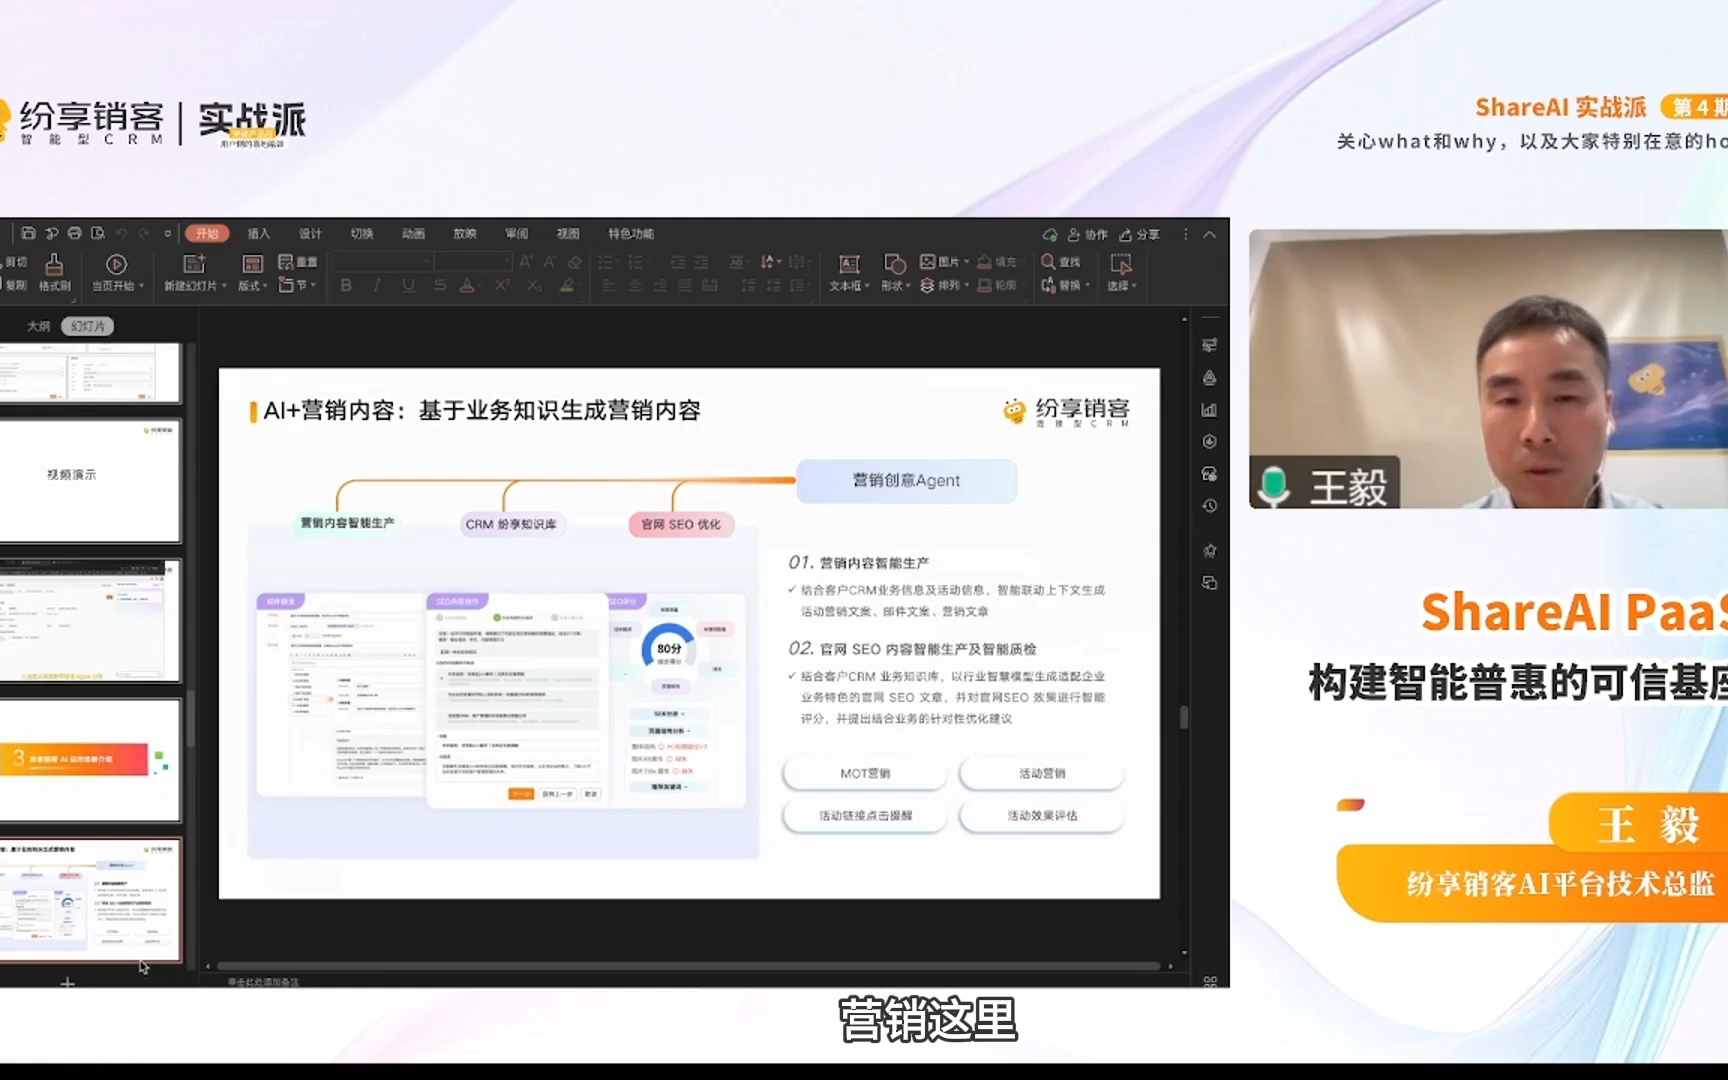Click the grid icon at bottom of right sidebar
Viewport: 1728px width, 1080px height.
1210,982
